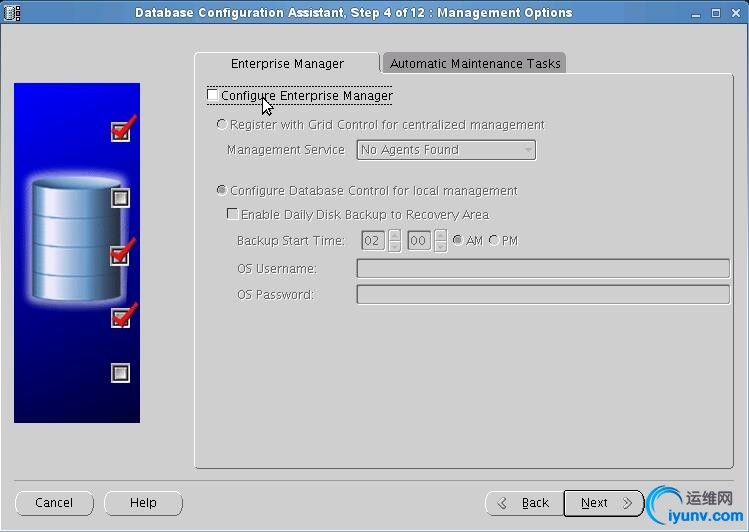This screenshot has width=749, height=532.
Task: Choose Configure Database Control for local management
Action: click(x=221, y=190)
